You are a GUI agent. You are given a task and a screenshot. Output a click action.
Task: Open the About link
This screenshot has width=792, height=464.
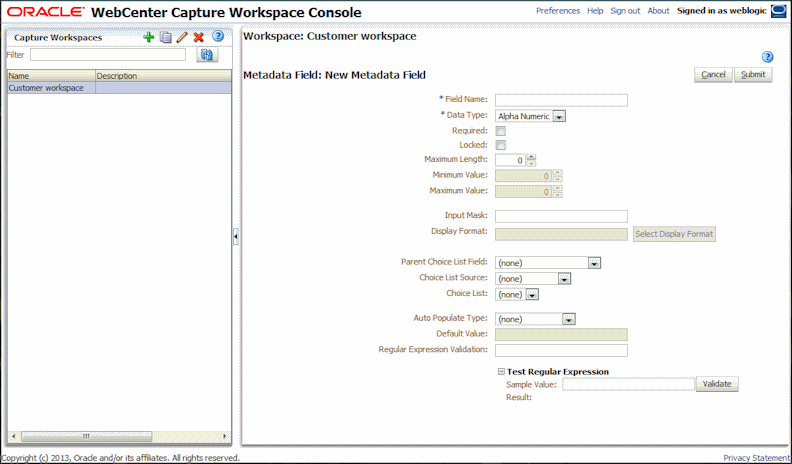(658, 11)
